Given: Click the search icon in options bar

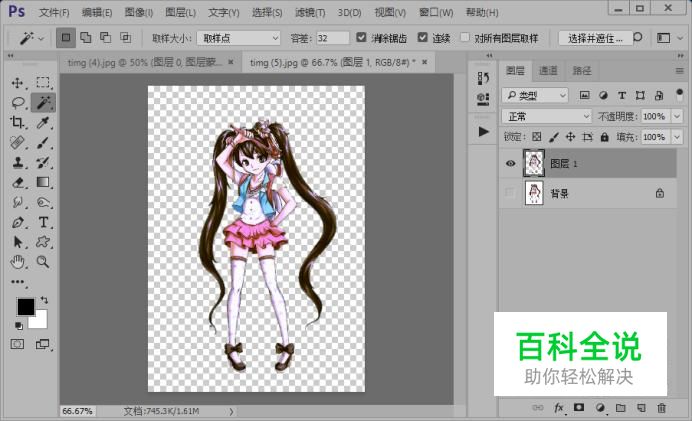Looking at the screenshot, I should click(x=638, y=38).
